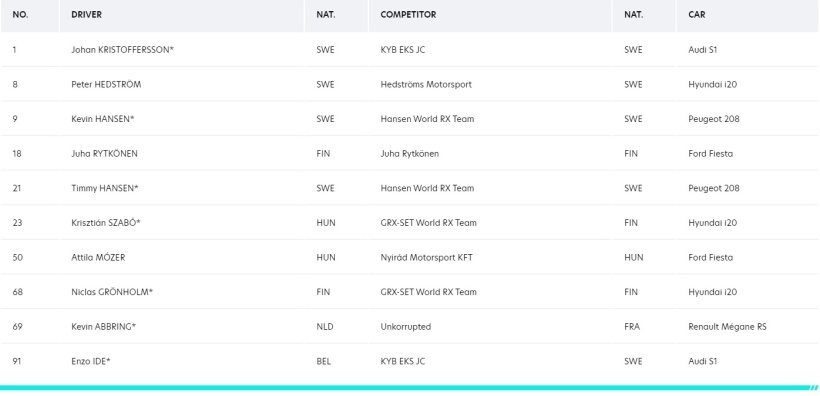
Task: Click the NO. column header
Action: pyautogui.click(x=20, y=15)
